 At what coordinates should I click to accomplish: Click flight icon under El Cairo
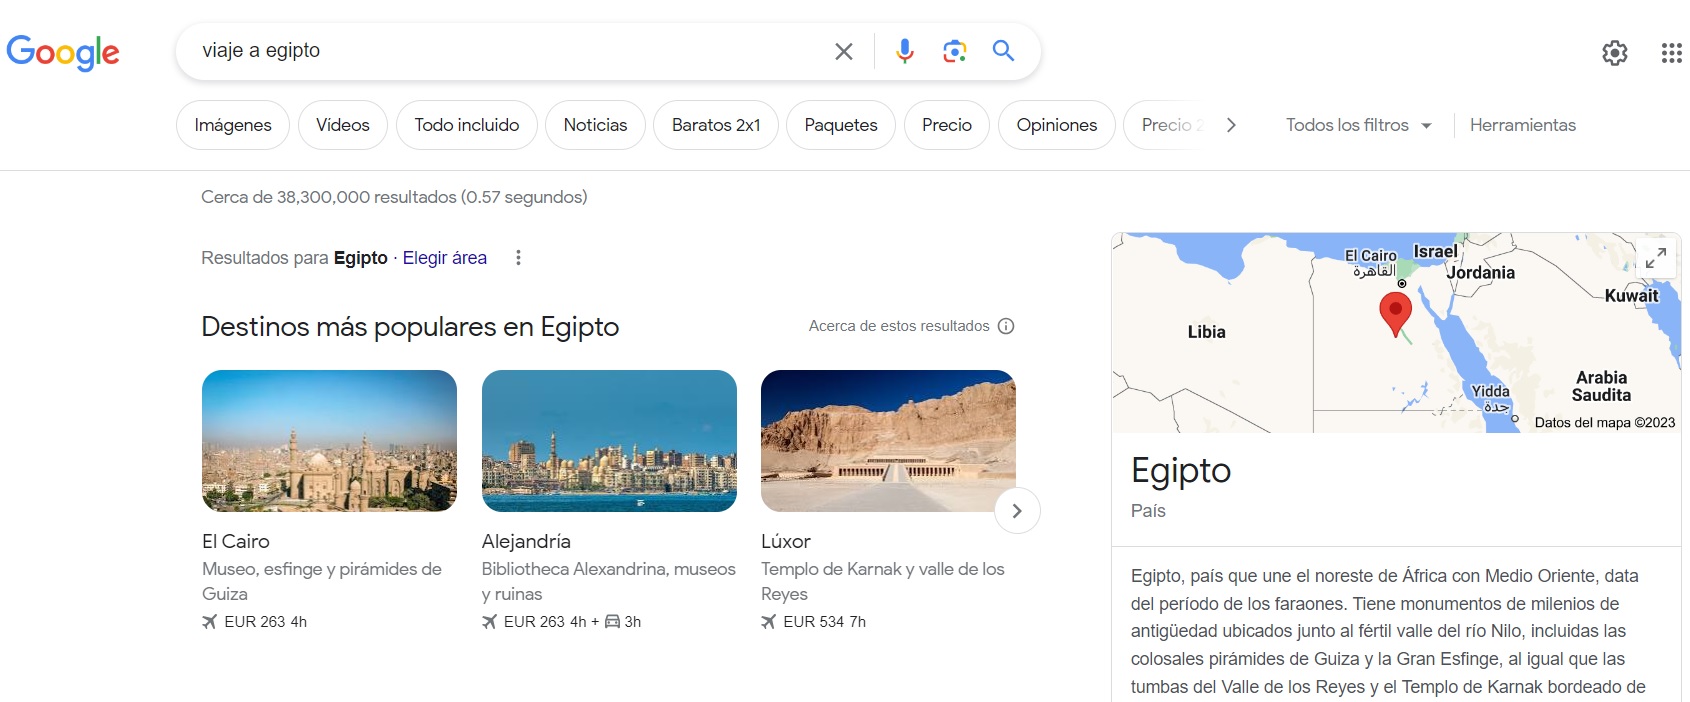point(209,622)
